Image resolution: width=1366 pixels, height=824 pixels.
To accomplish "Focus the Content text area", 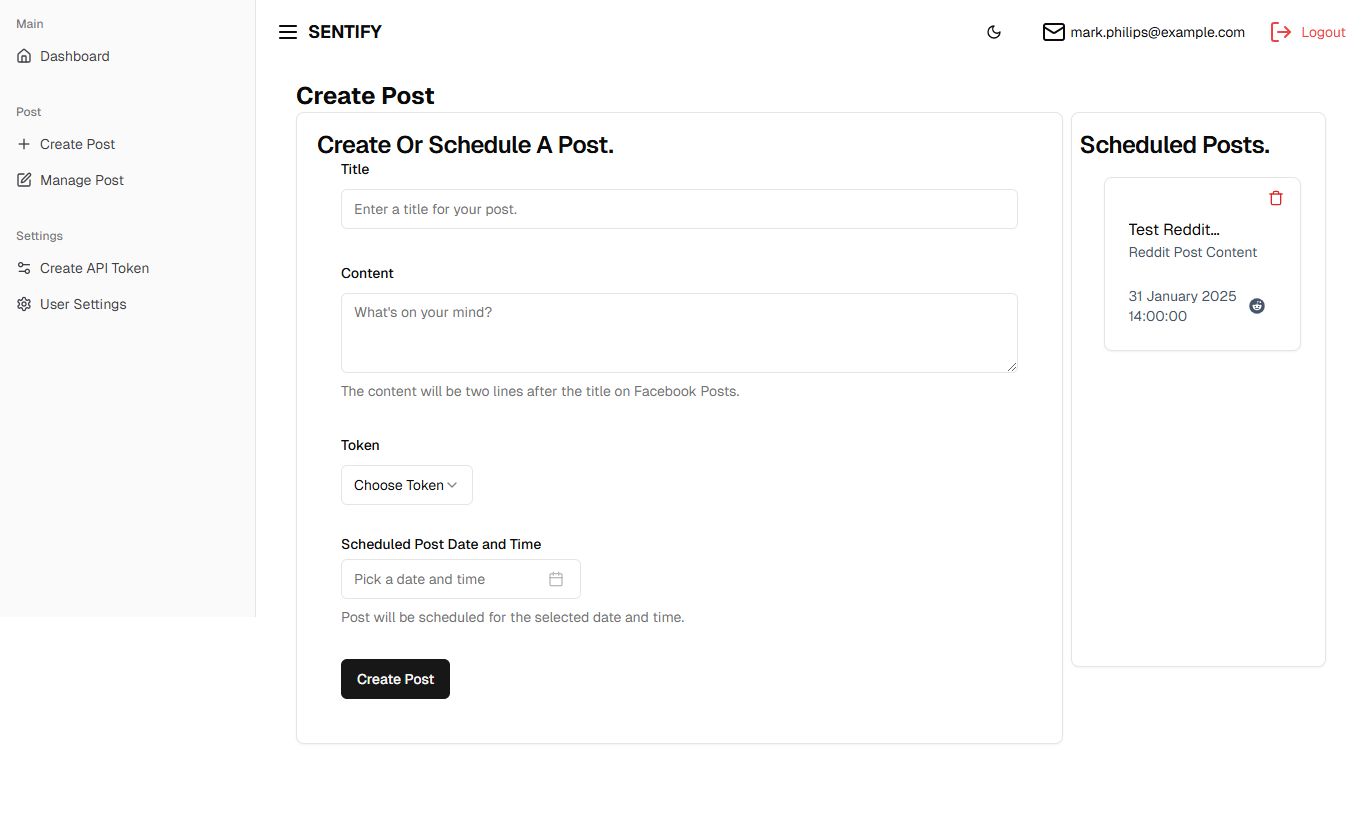I will click(x=679, y=332).
